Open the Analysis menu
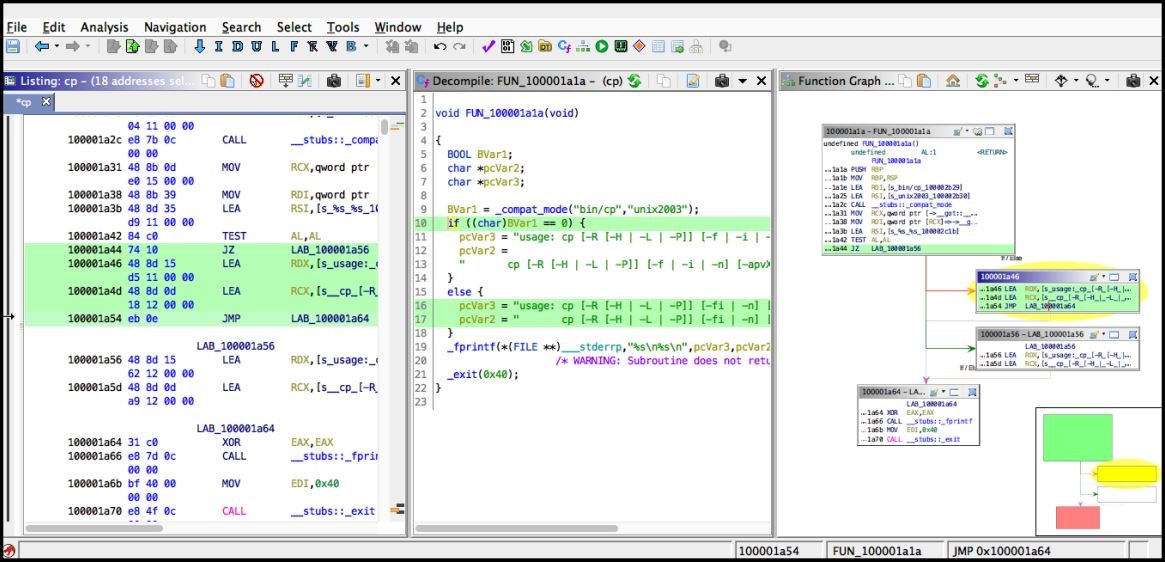The image size is (1165, 562). 104,28
